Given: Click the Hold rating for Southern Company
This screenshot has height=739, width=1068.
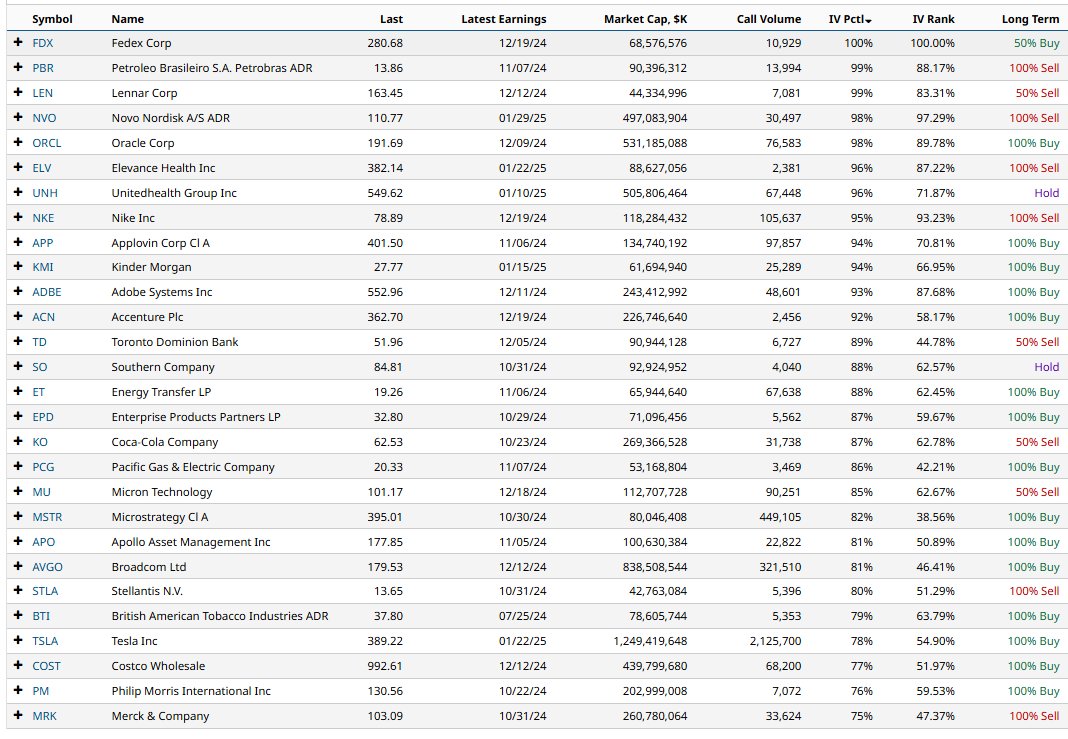Looking at the screenshot, I should (1046, 367).
